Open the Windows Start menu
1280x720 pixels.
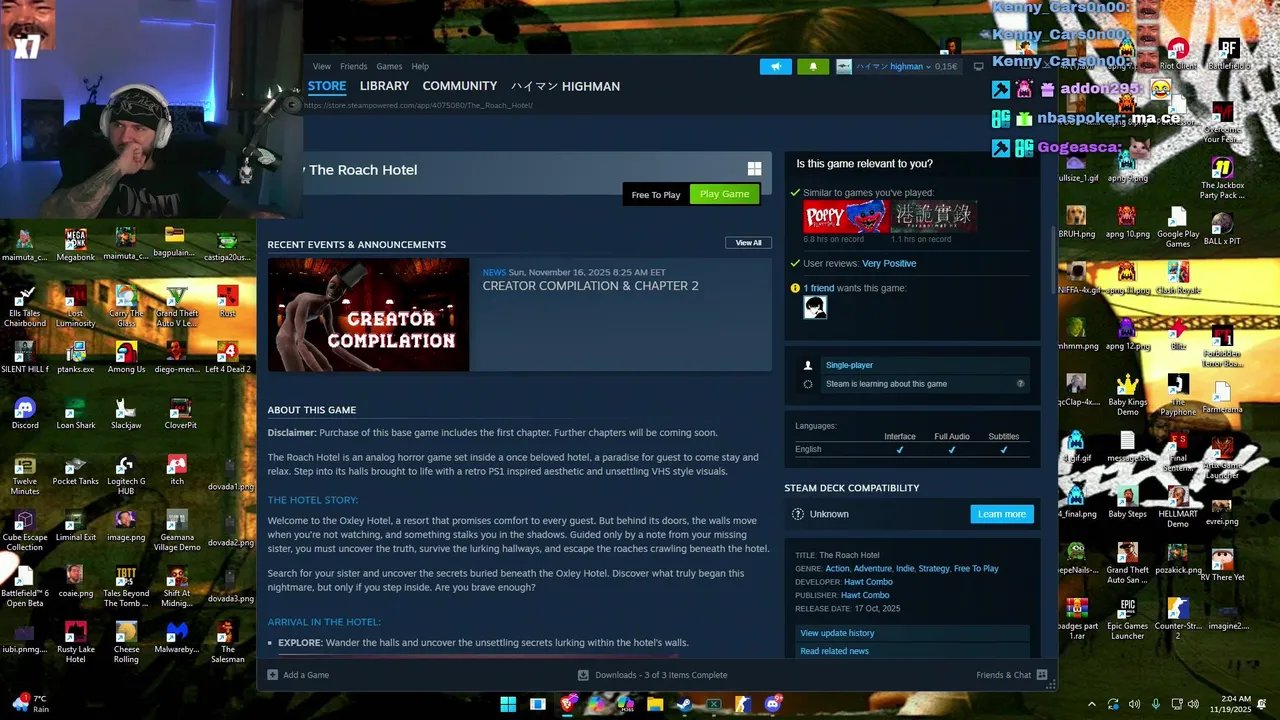click(x=508, y=704)
